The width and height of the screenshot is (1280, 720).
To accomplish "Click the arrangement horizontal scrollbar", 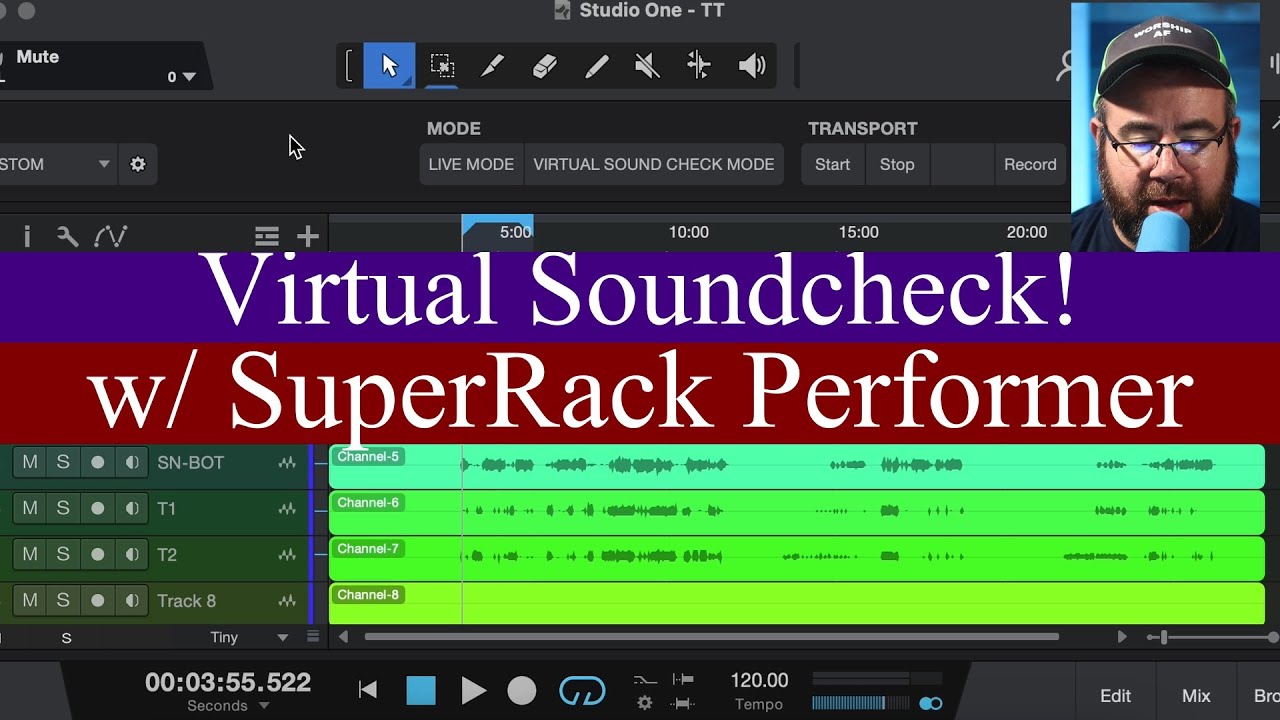I will (711, 637).
